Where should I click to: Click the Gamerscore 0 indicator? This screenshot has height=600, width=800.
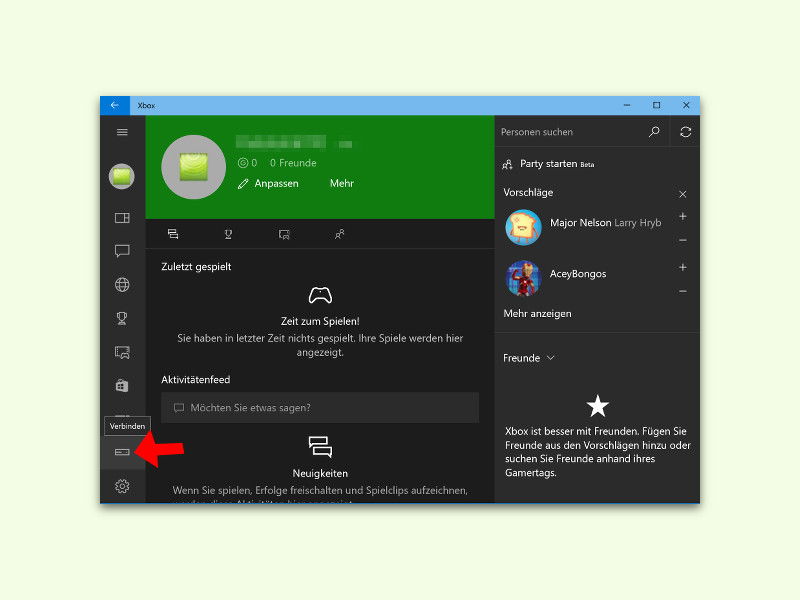(x=247, y=163)
